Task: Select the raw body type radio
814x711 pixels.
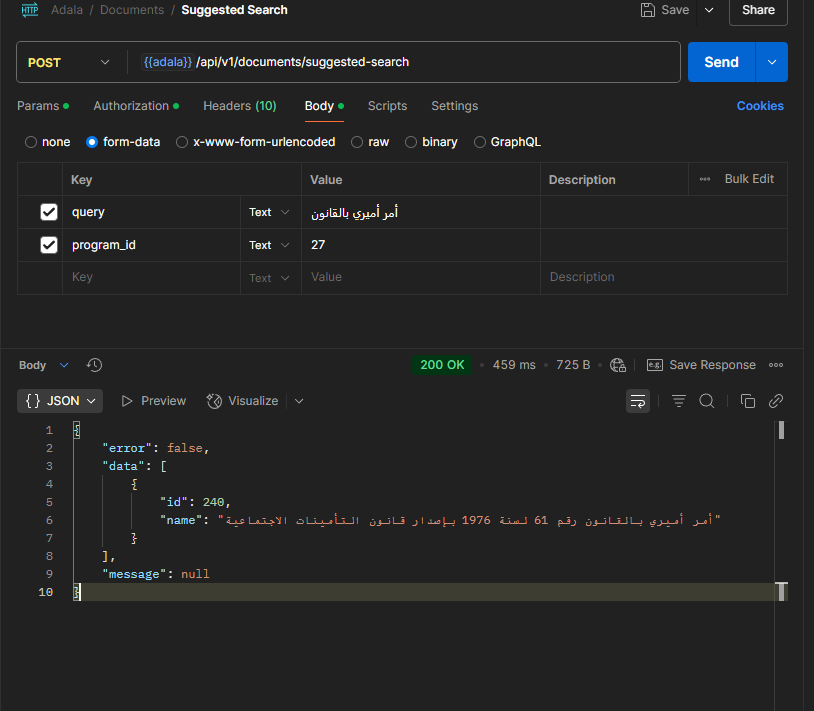Action: point(358,142)
